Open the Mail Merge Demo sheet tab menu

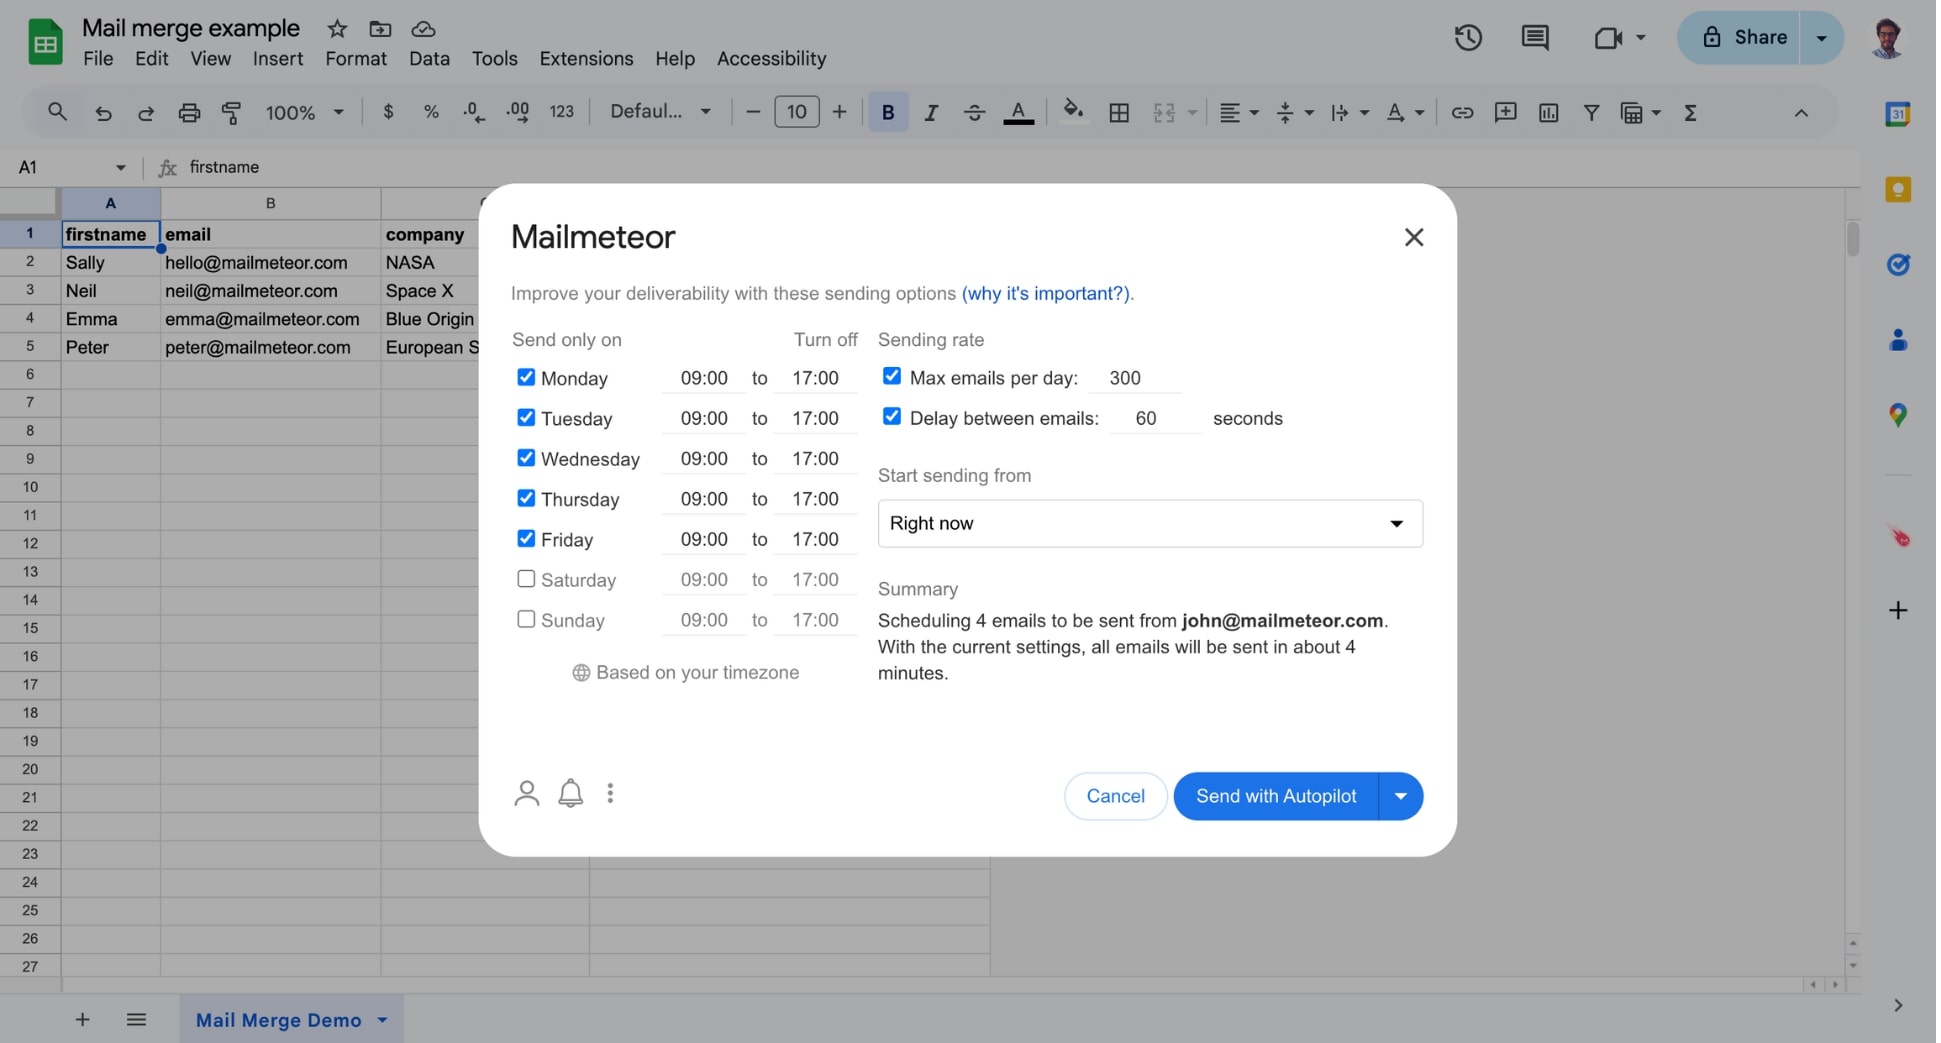[383, 1020]
